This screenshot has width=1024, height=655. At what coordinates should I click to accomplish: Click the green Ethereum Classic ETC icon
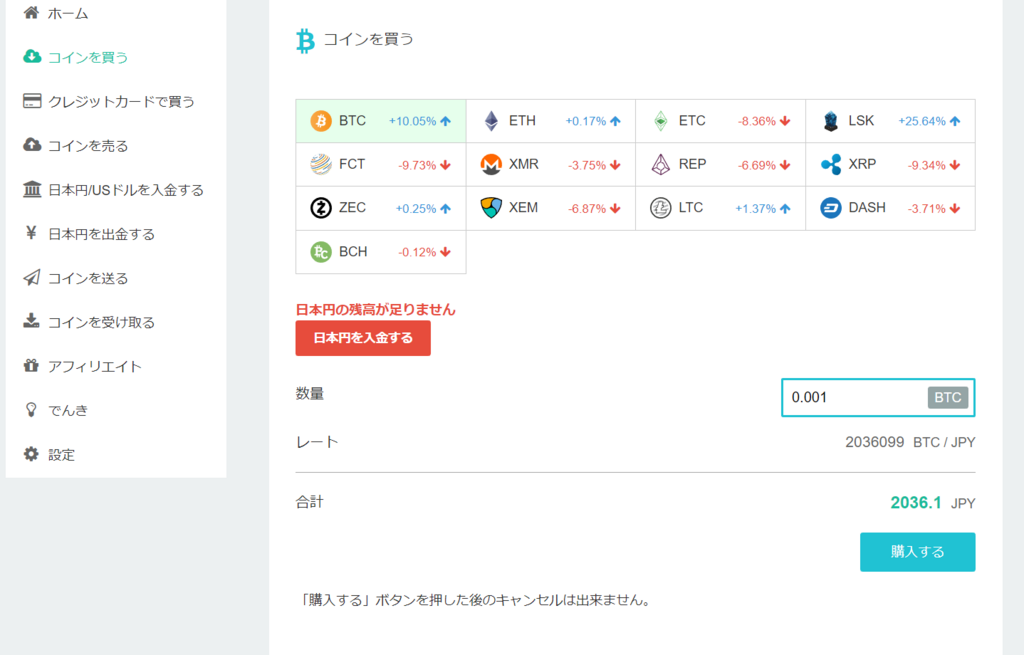661,121
